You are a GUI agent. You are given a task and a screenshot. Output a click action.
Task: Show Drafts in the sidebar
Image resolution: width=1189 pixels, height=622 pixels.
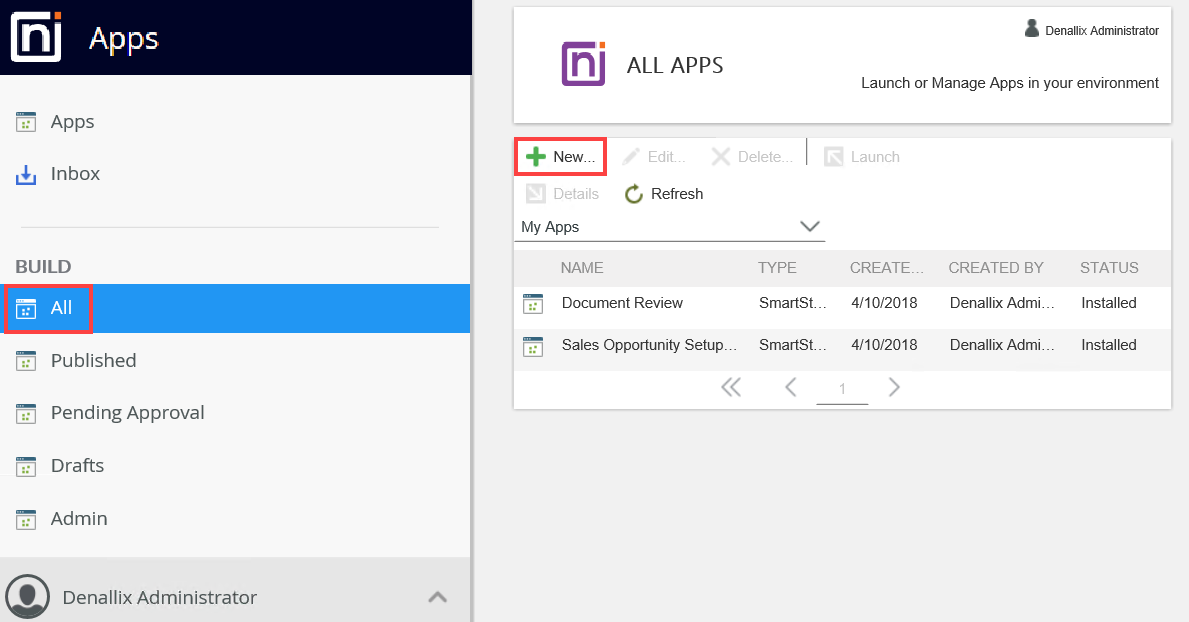[77, 466]
